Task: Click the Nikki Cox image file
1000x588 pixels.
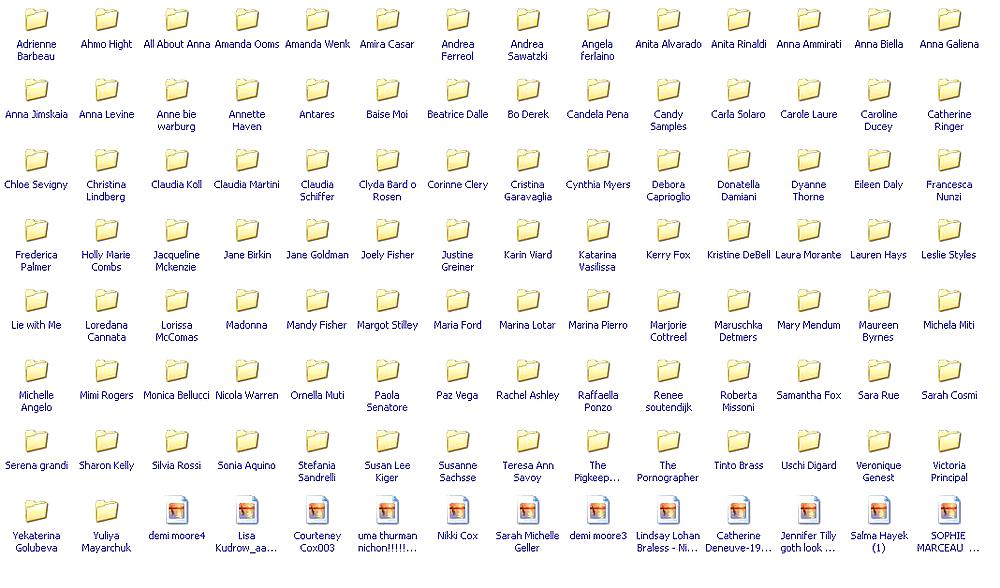Action: point(457,511)
